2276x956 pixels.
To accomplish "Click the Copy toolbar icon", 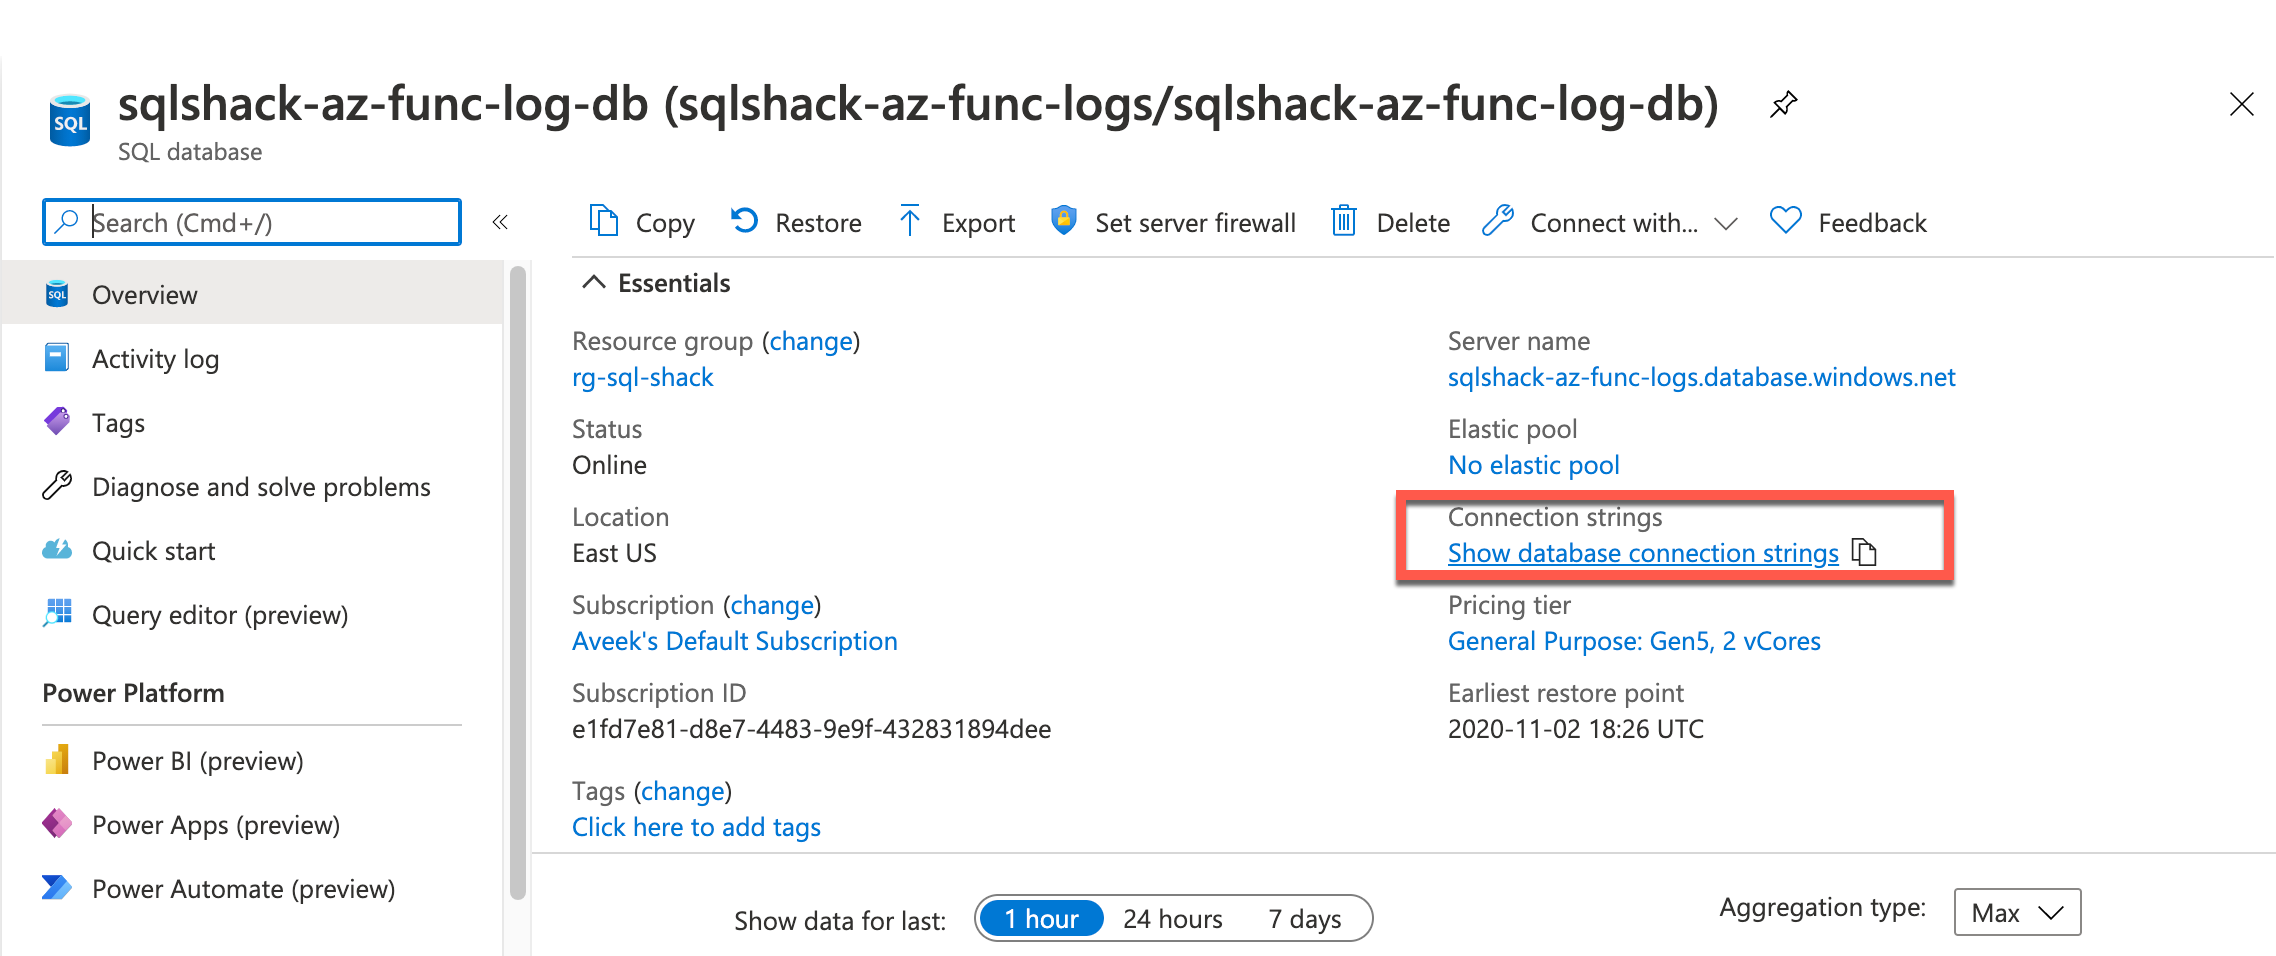I will pos(603,220).
